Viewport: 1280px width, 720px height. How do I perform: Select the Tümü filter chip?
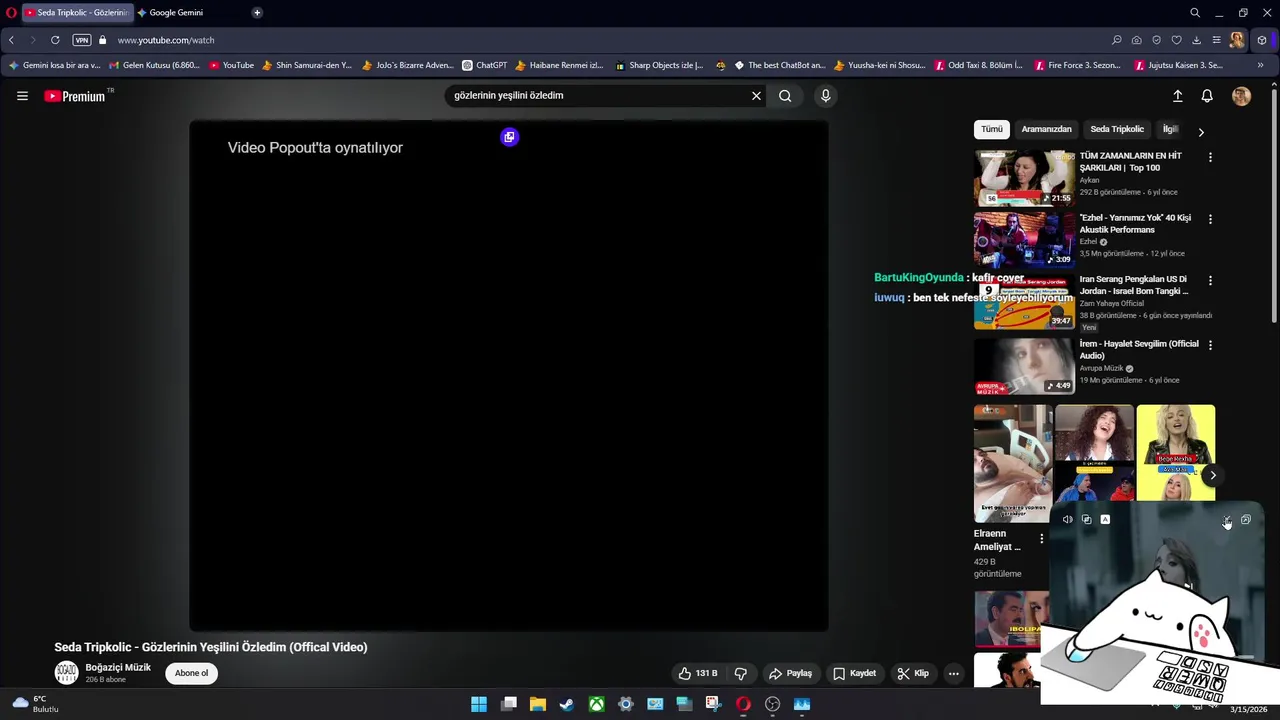(991, 129)
